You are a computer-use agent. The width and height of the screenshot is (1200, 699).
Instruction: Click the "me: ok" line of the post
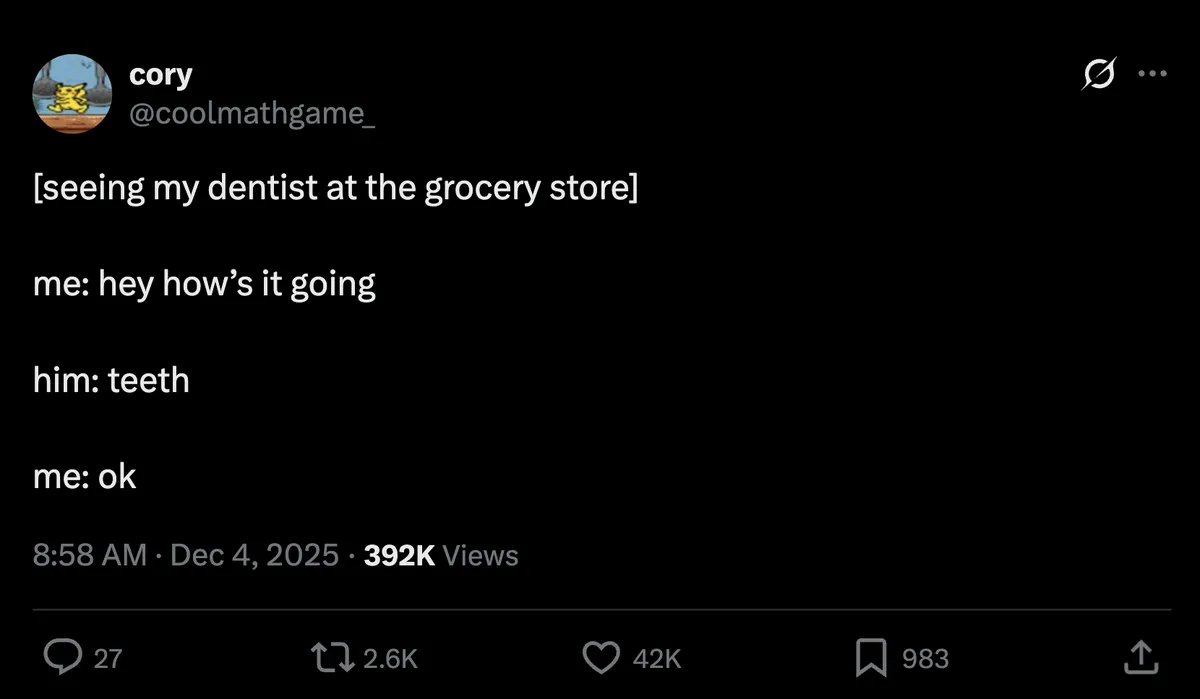coord(84,477)
